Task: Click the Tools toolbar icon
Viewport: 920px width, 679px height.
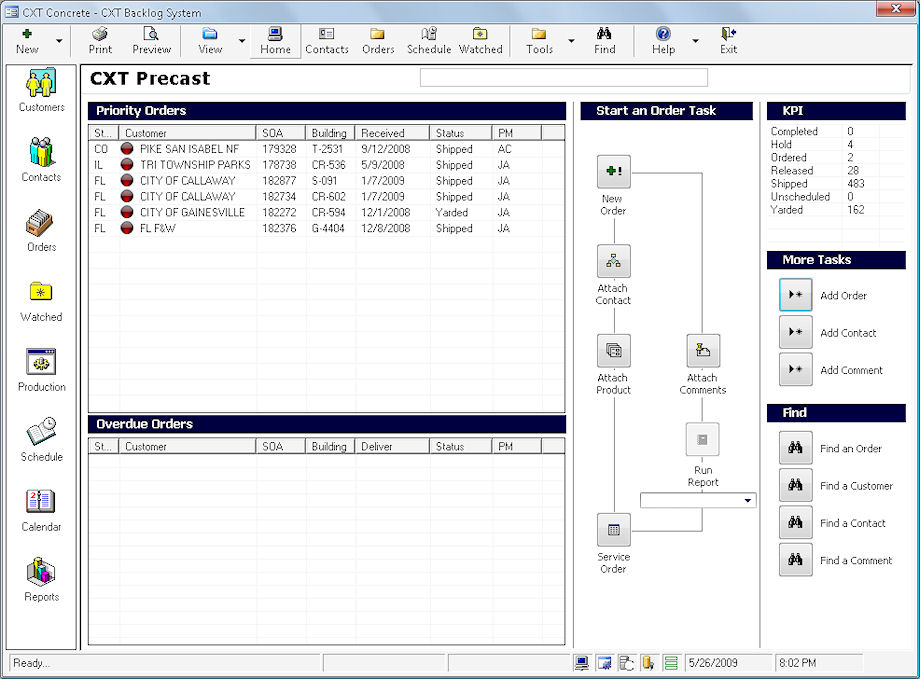Action: pyautogui.click(x=539, y=41)
